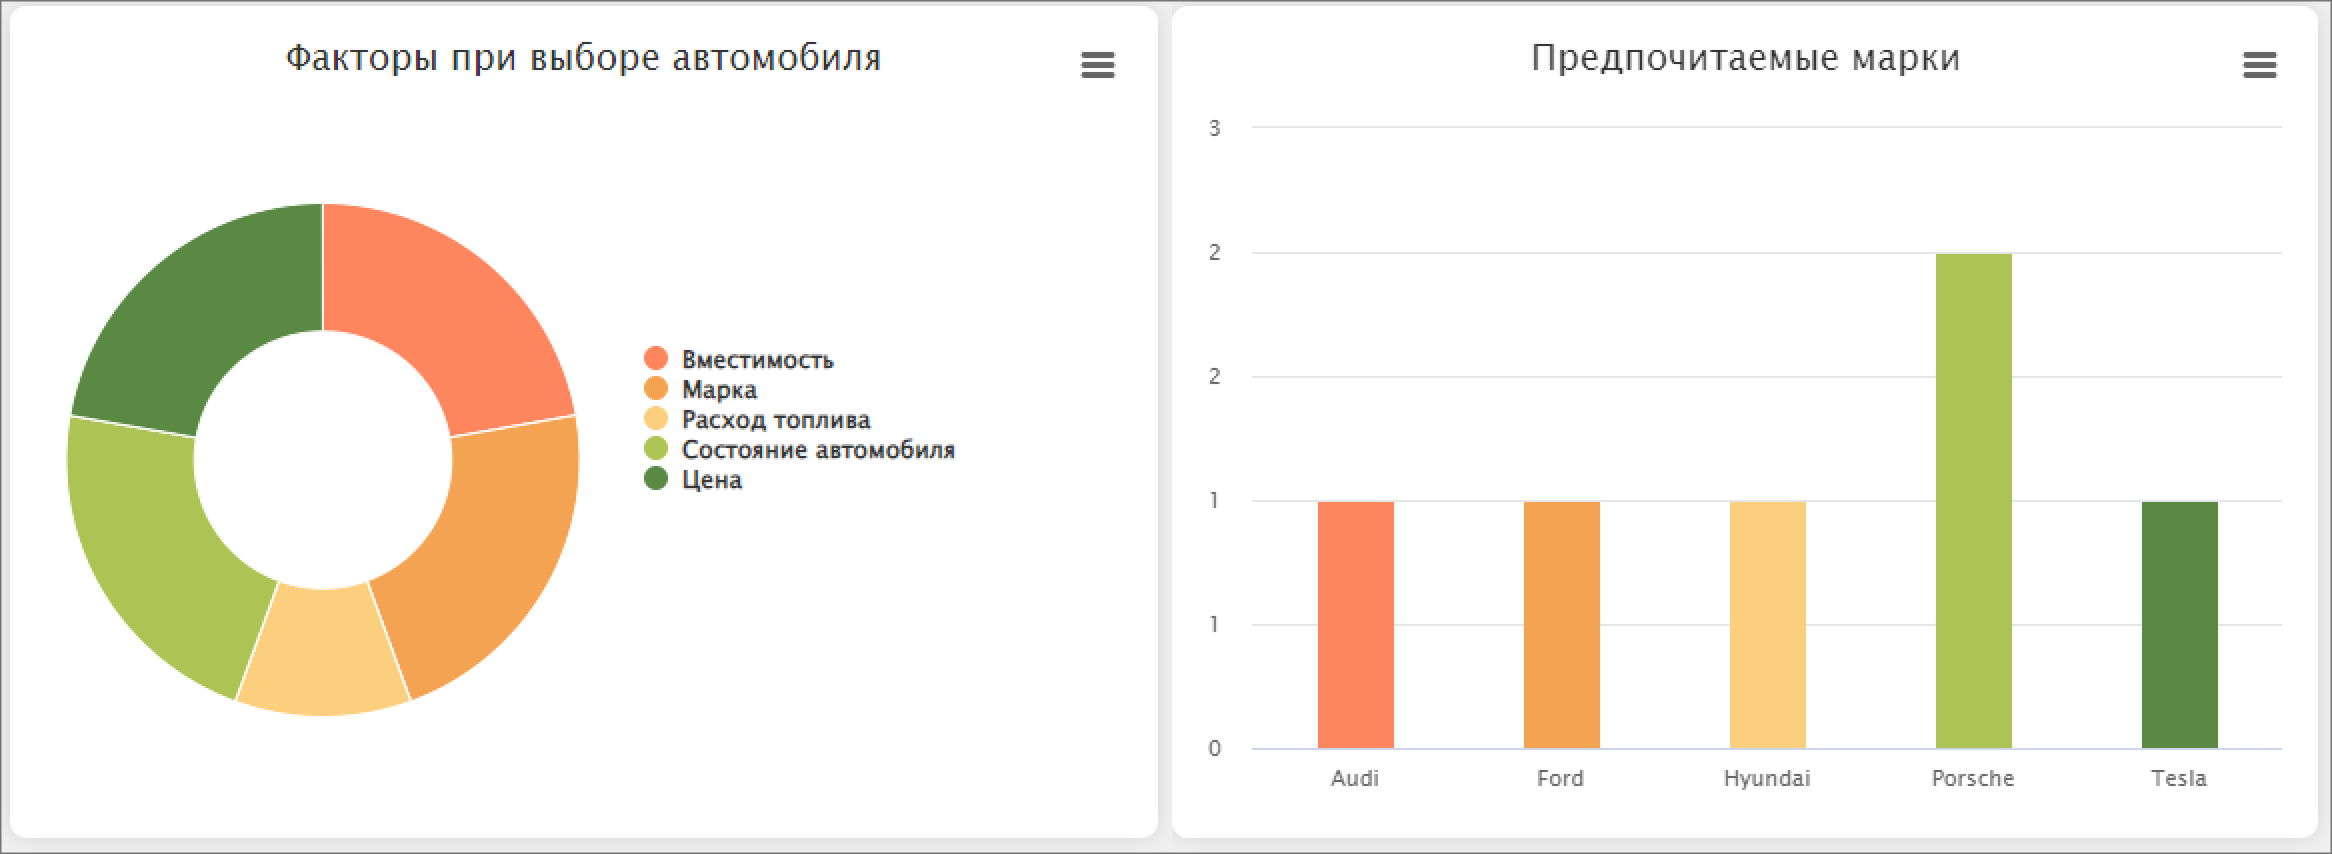Click the pale yellow Расход топлива slice
This screenshot has width=2332, height=854.
coord(323,652)
